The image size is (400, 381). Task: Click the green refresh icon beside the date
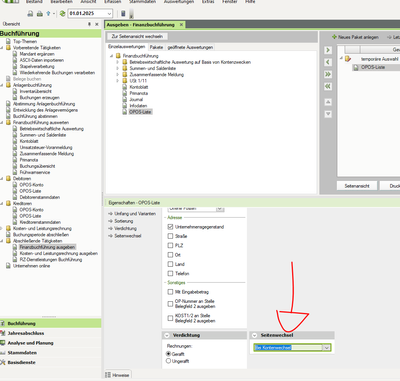(62, 14)
